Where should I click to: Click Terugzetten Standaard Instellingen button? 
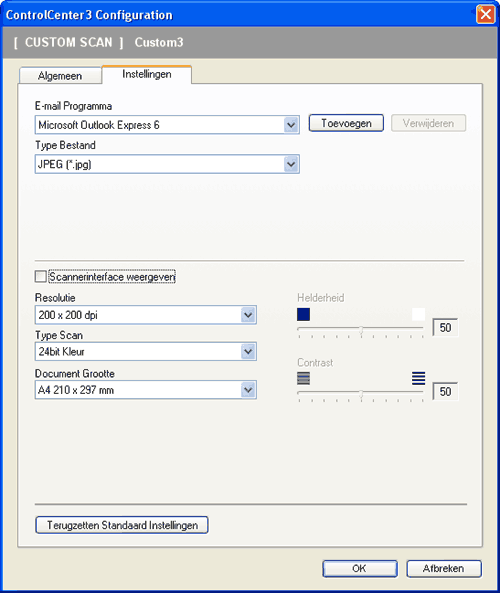point(122,525)
